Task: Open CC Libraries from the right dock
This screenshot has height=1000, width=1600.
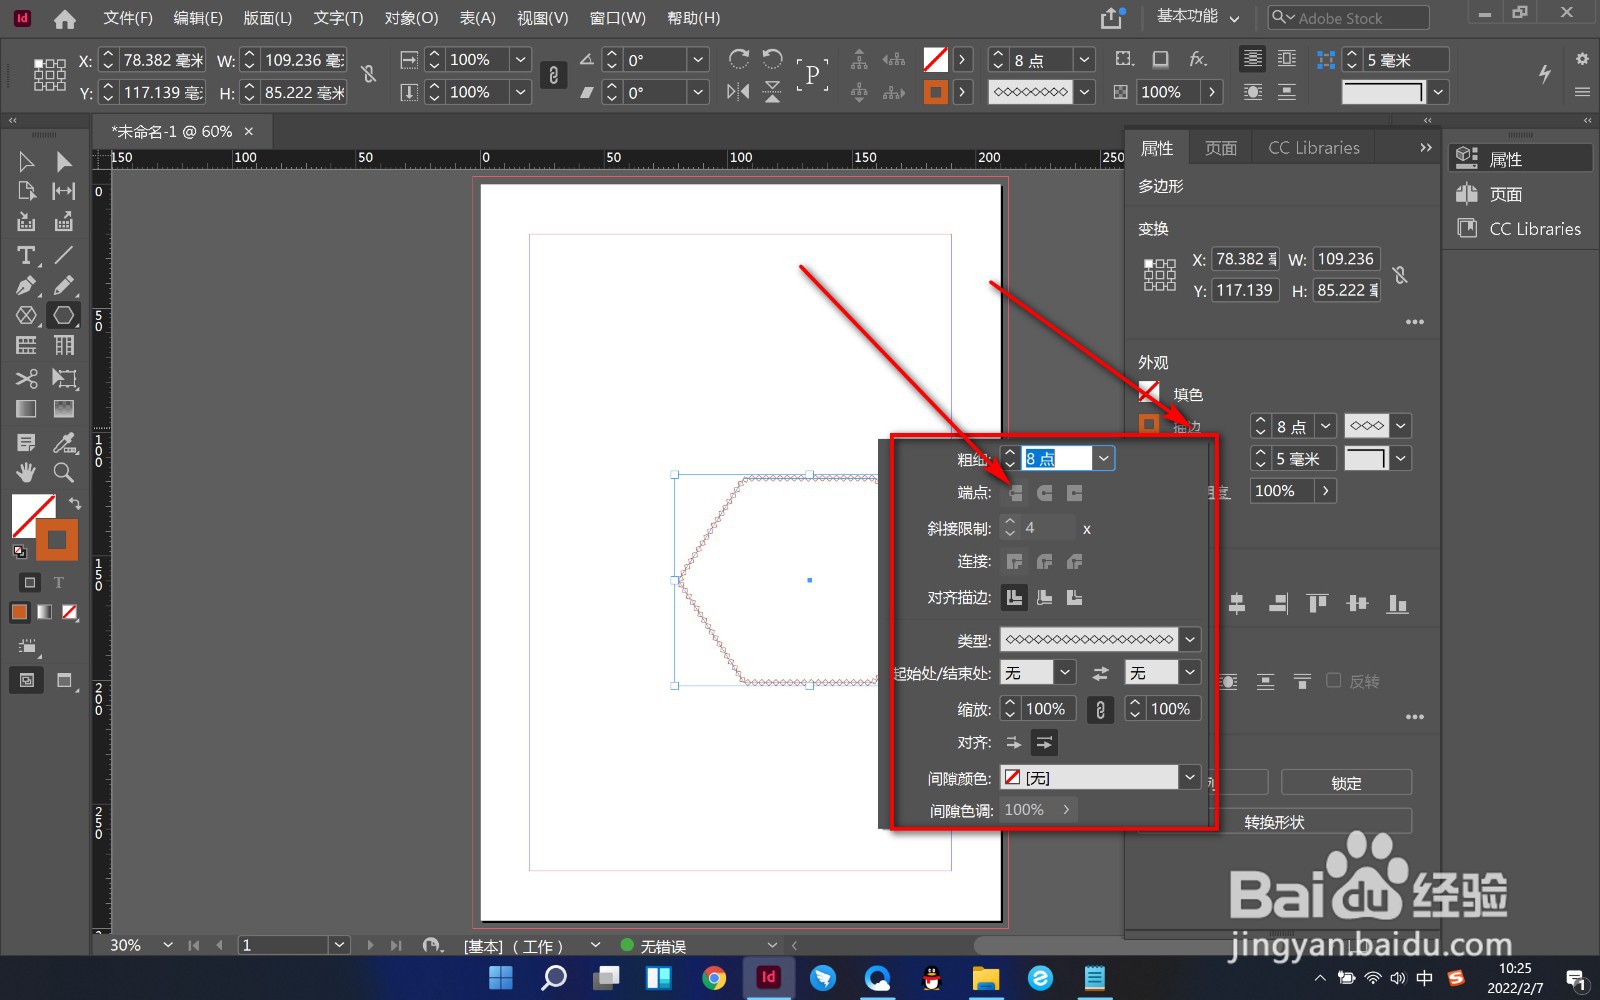Action: pyautogui.click(x=1519, y=229)
